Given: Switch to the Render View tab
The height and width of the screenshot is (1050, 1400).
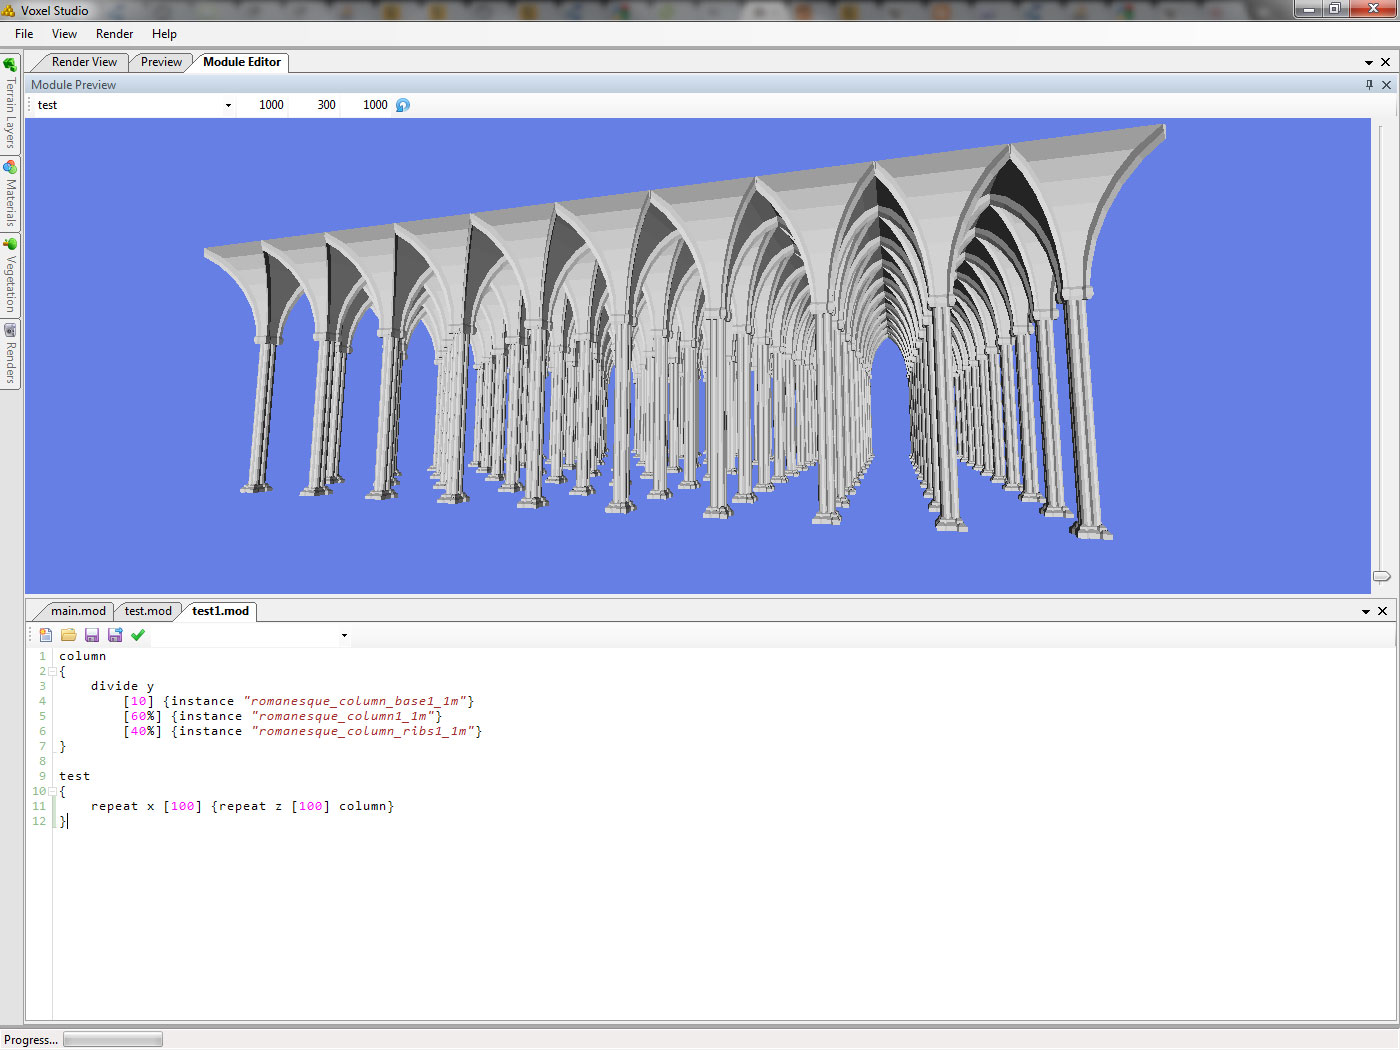Looking at the screenshot, I should pyautogui.click(x=84, y=62).
